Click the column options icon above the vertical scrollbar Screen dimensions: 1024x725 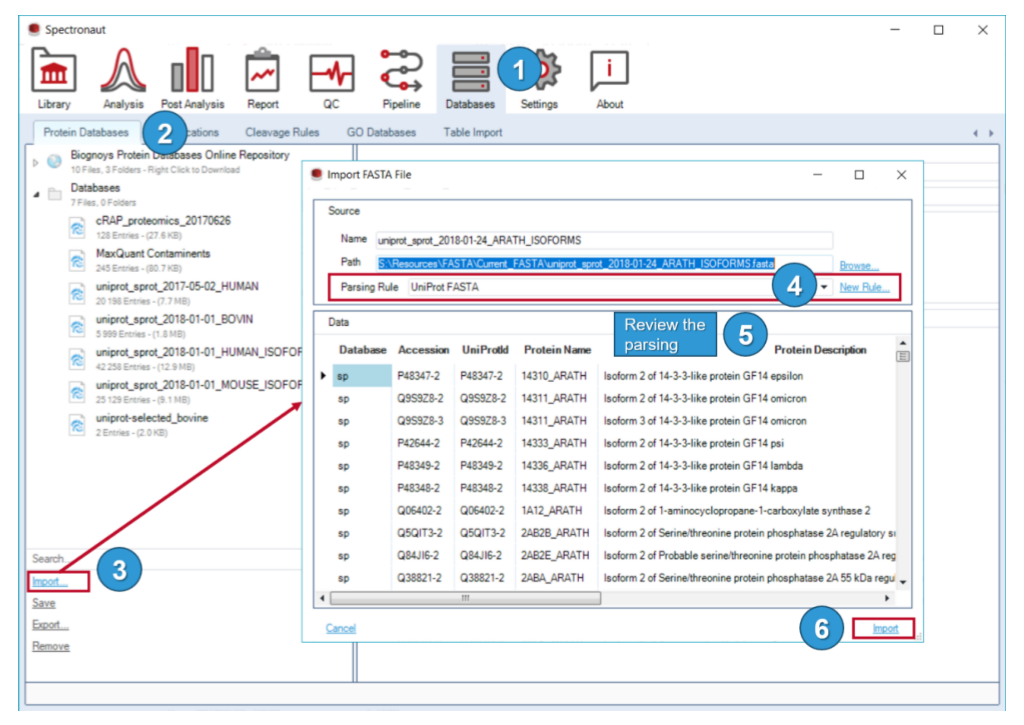coord(903,356)
